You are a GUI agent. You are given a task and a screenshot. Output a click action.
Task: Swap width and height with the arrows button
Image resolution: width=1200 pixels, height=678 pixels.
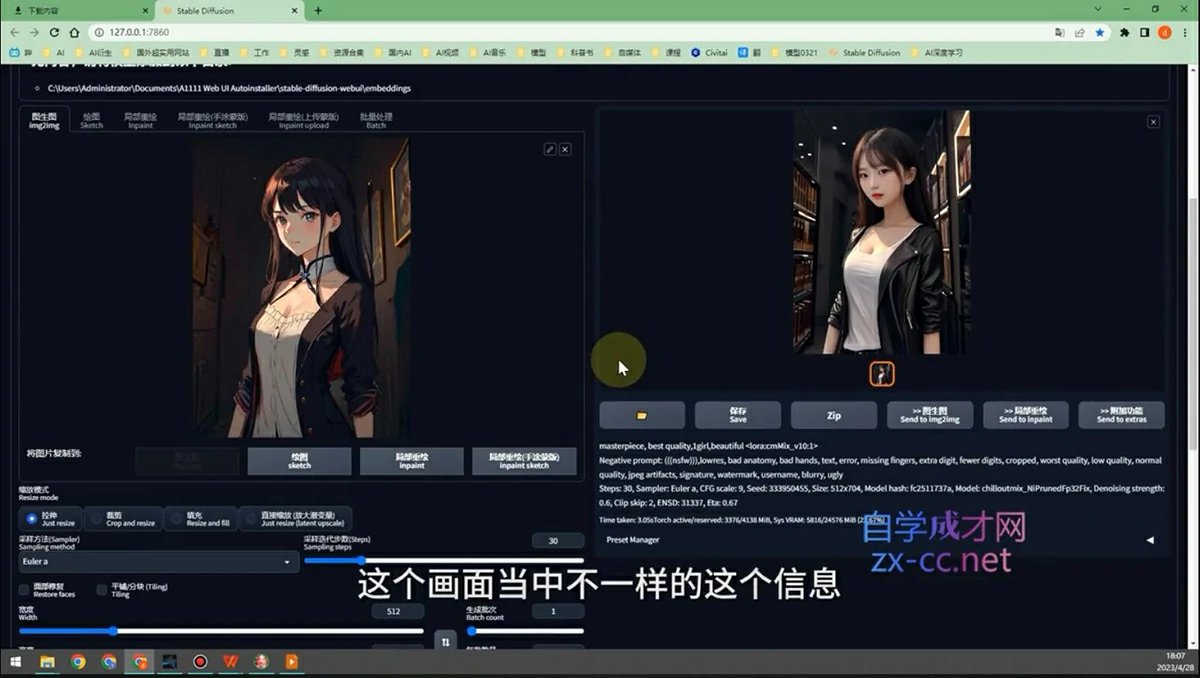pos(446,641)
